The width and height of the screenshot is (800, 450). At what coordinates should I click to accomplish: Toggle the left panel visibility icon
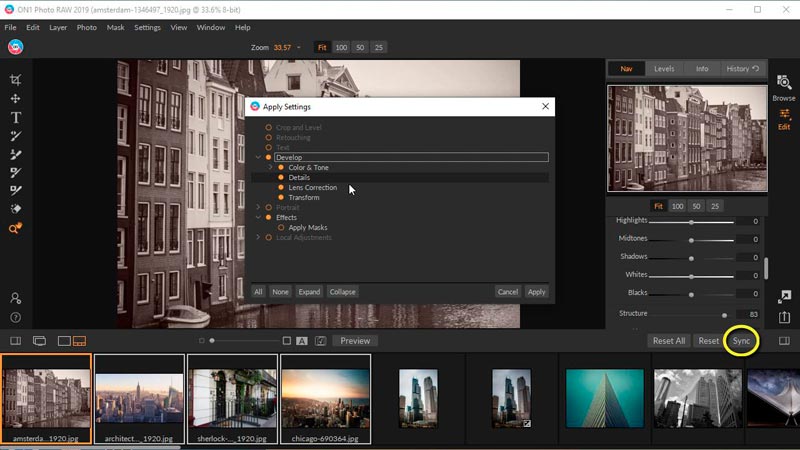pyautogui.click(x=15, y=341)
